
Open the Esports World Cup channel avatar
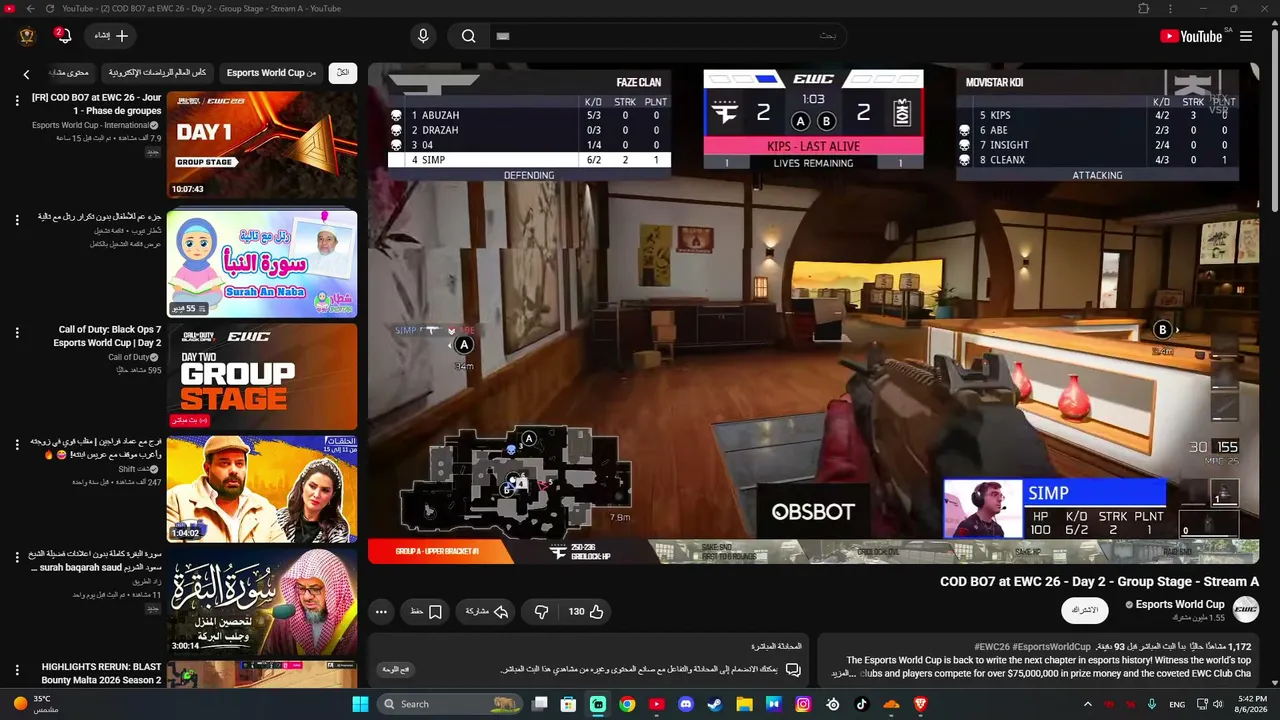point(1246,609)
